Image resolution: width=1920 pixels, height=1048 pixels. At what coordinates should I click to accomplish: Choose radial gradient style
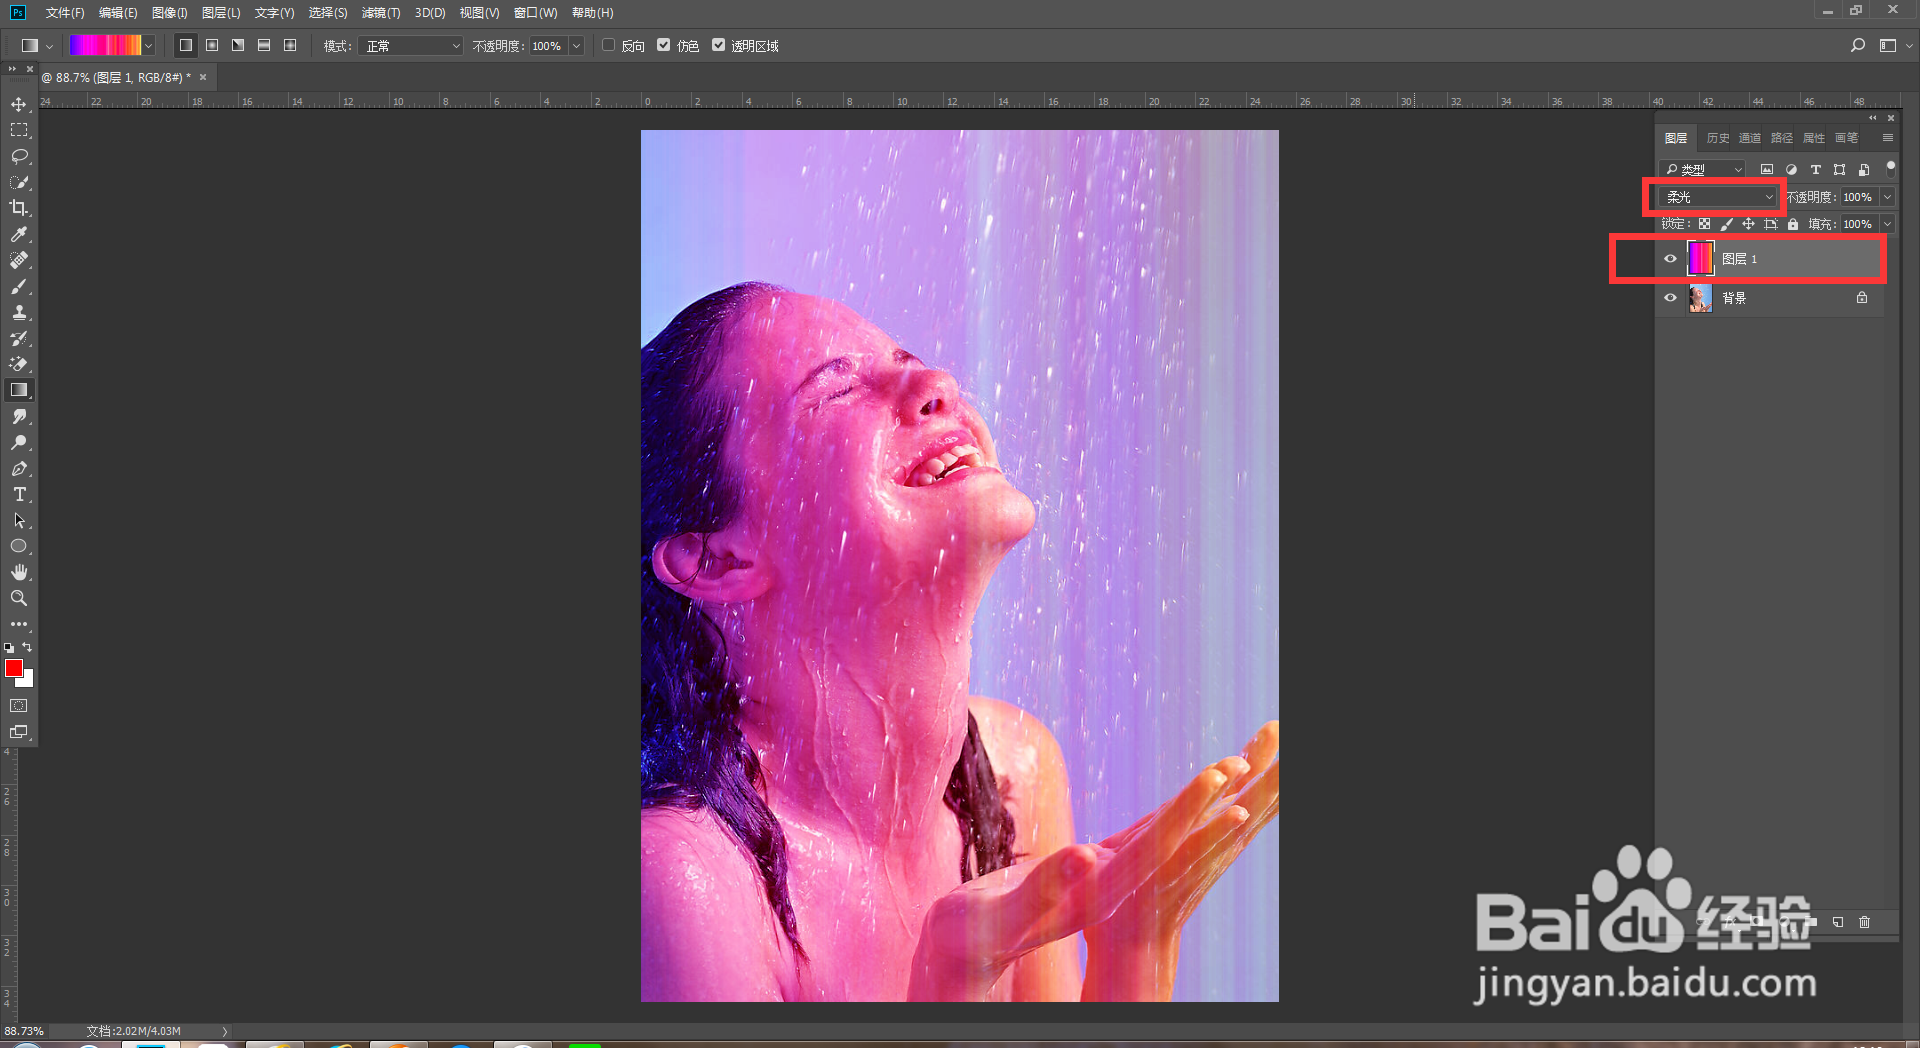[212, 45]
